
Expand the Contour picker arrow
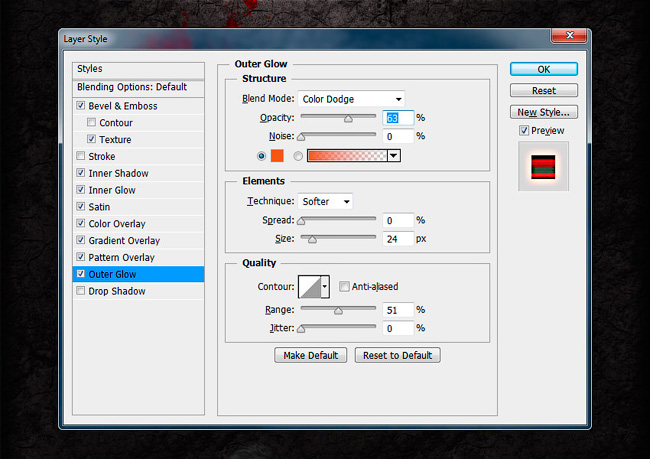pyautogui.click(x=325, y=287)
